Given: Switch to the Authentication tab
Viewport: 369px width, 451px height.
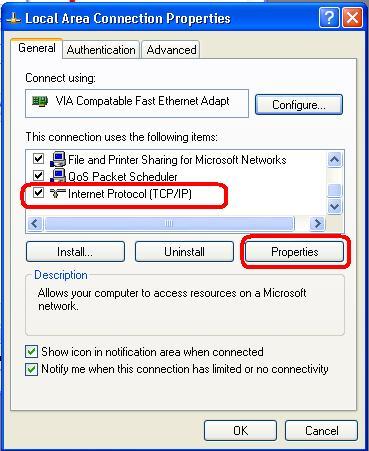Looking at the screenshot, I should tap(101, 50).
